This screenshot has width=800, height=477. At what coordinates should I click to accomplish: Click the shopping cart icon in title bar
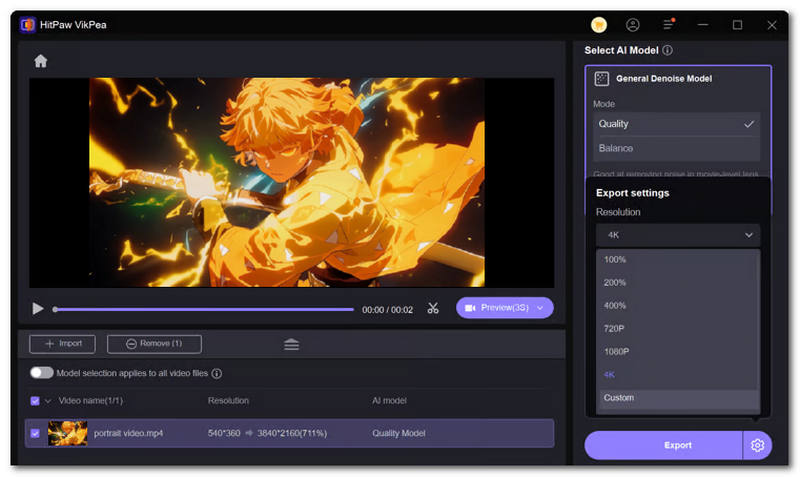599,25
